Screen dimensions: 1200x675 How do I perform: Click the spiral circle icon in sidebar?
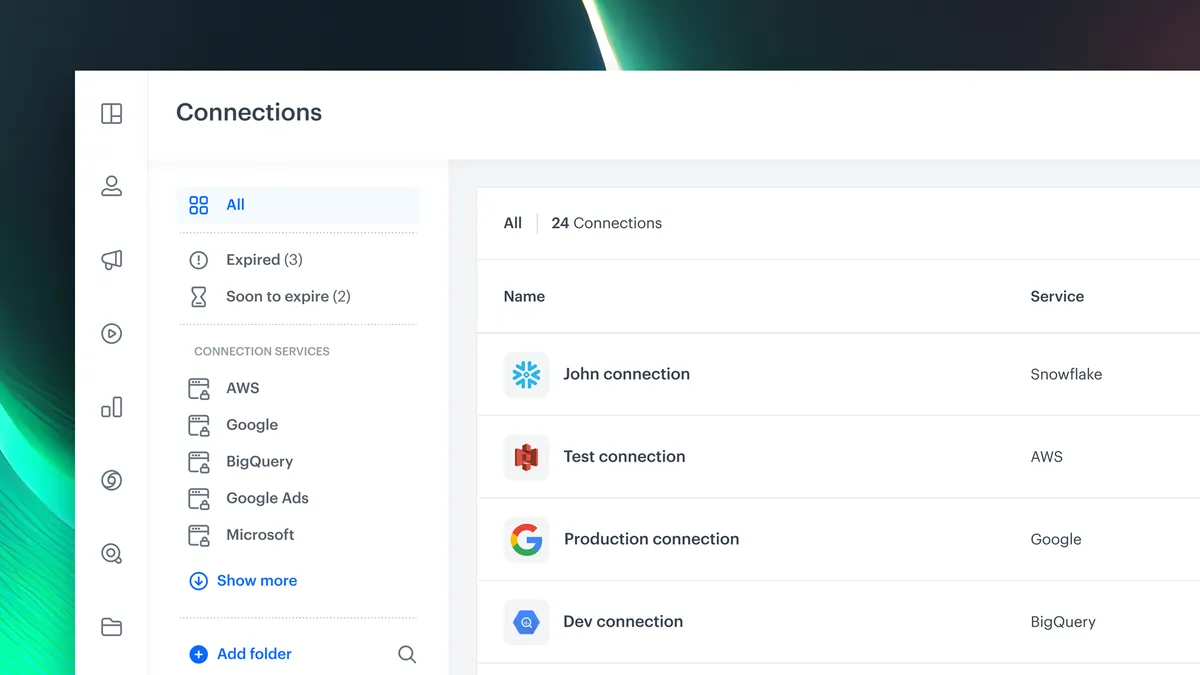(111, 481)
